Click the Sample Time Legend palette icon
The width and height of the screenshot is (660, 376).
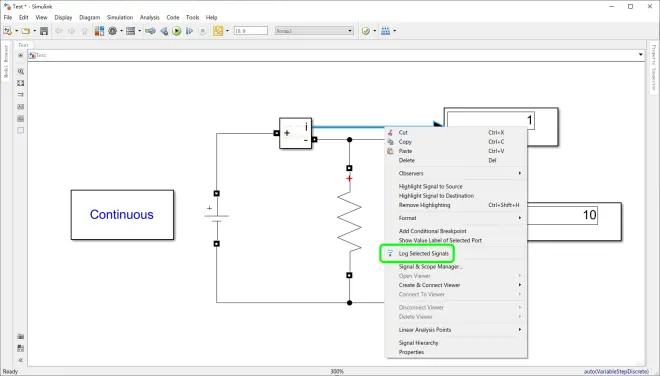click(21, 95)
